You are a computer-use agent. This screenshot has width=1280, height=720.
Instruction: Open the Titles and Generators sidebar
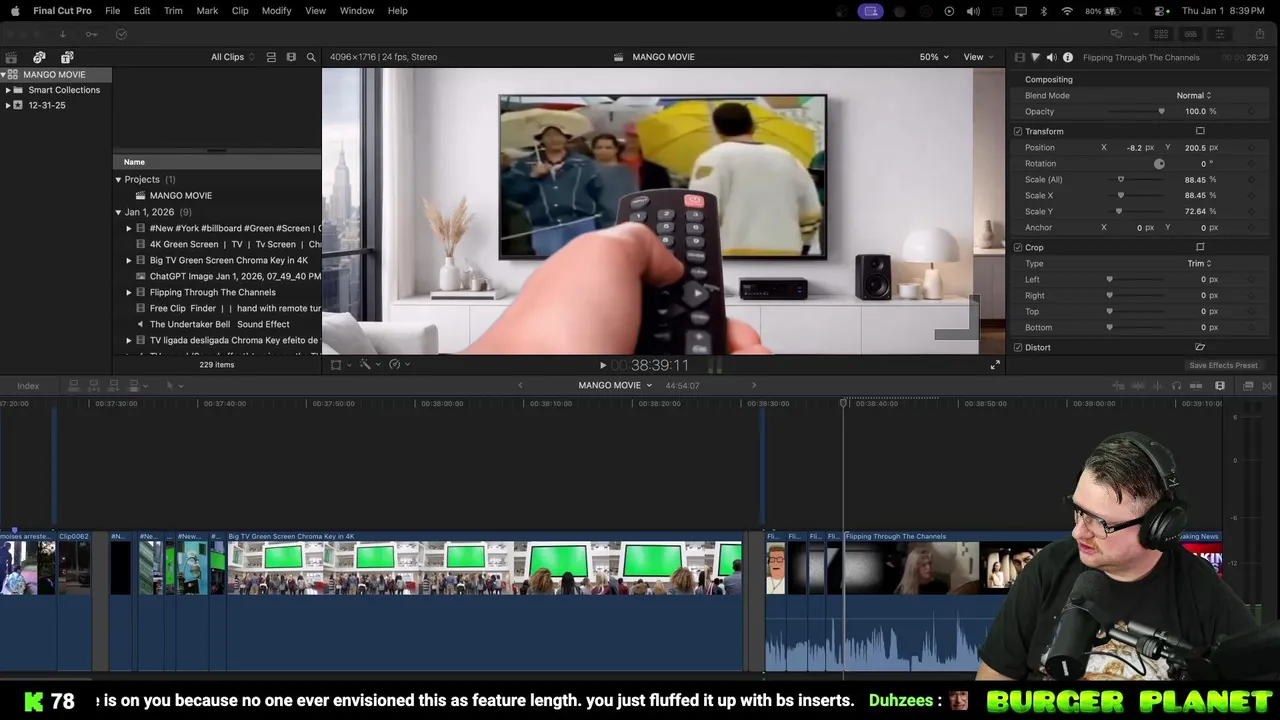(67, 57)
